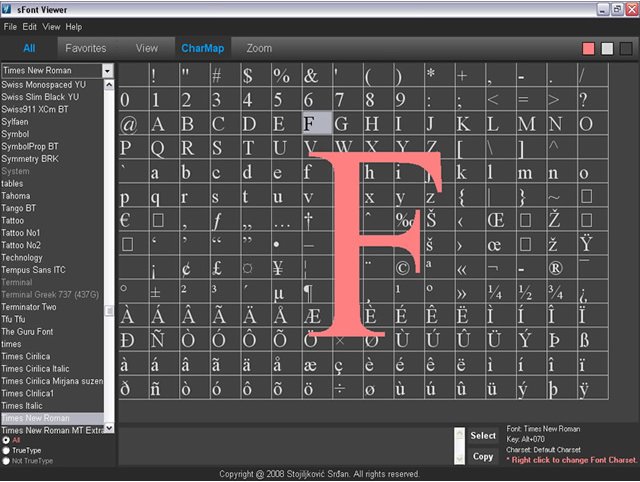
Task: Switch to the Favorites tab
Action: tap(86, 48)
